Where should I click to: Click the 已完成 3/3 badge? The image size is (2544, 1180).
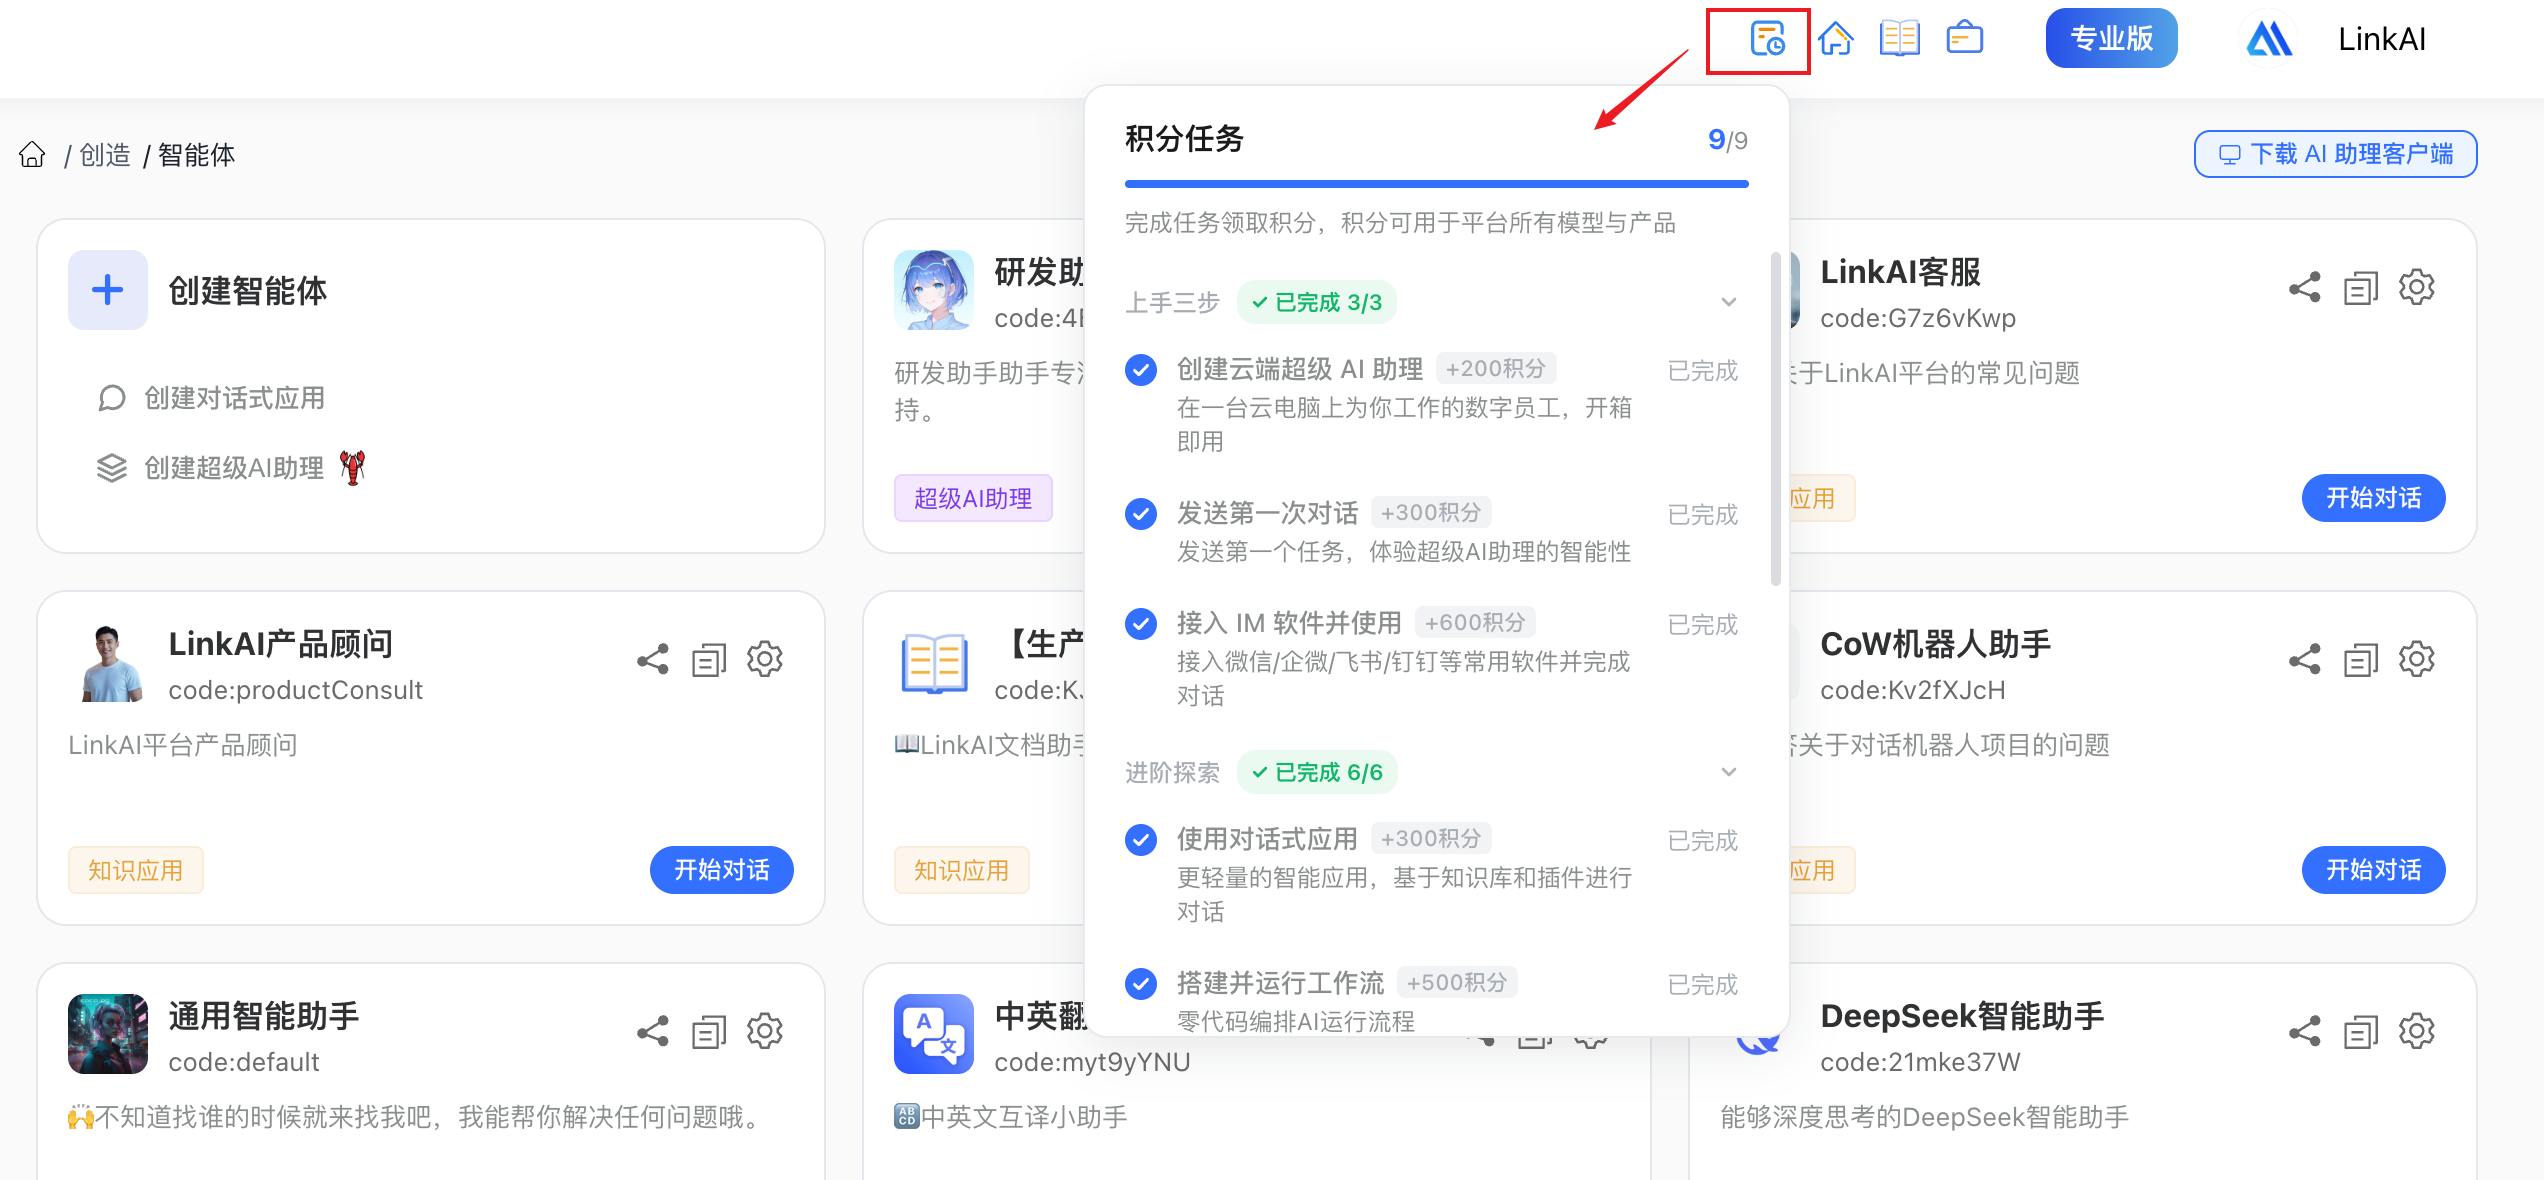pyautogui.click(x=1317, y=302)
